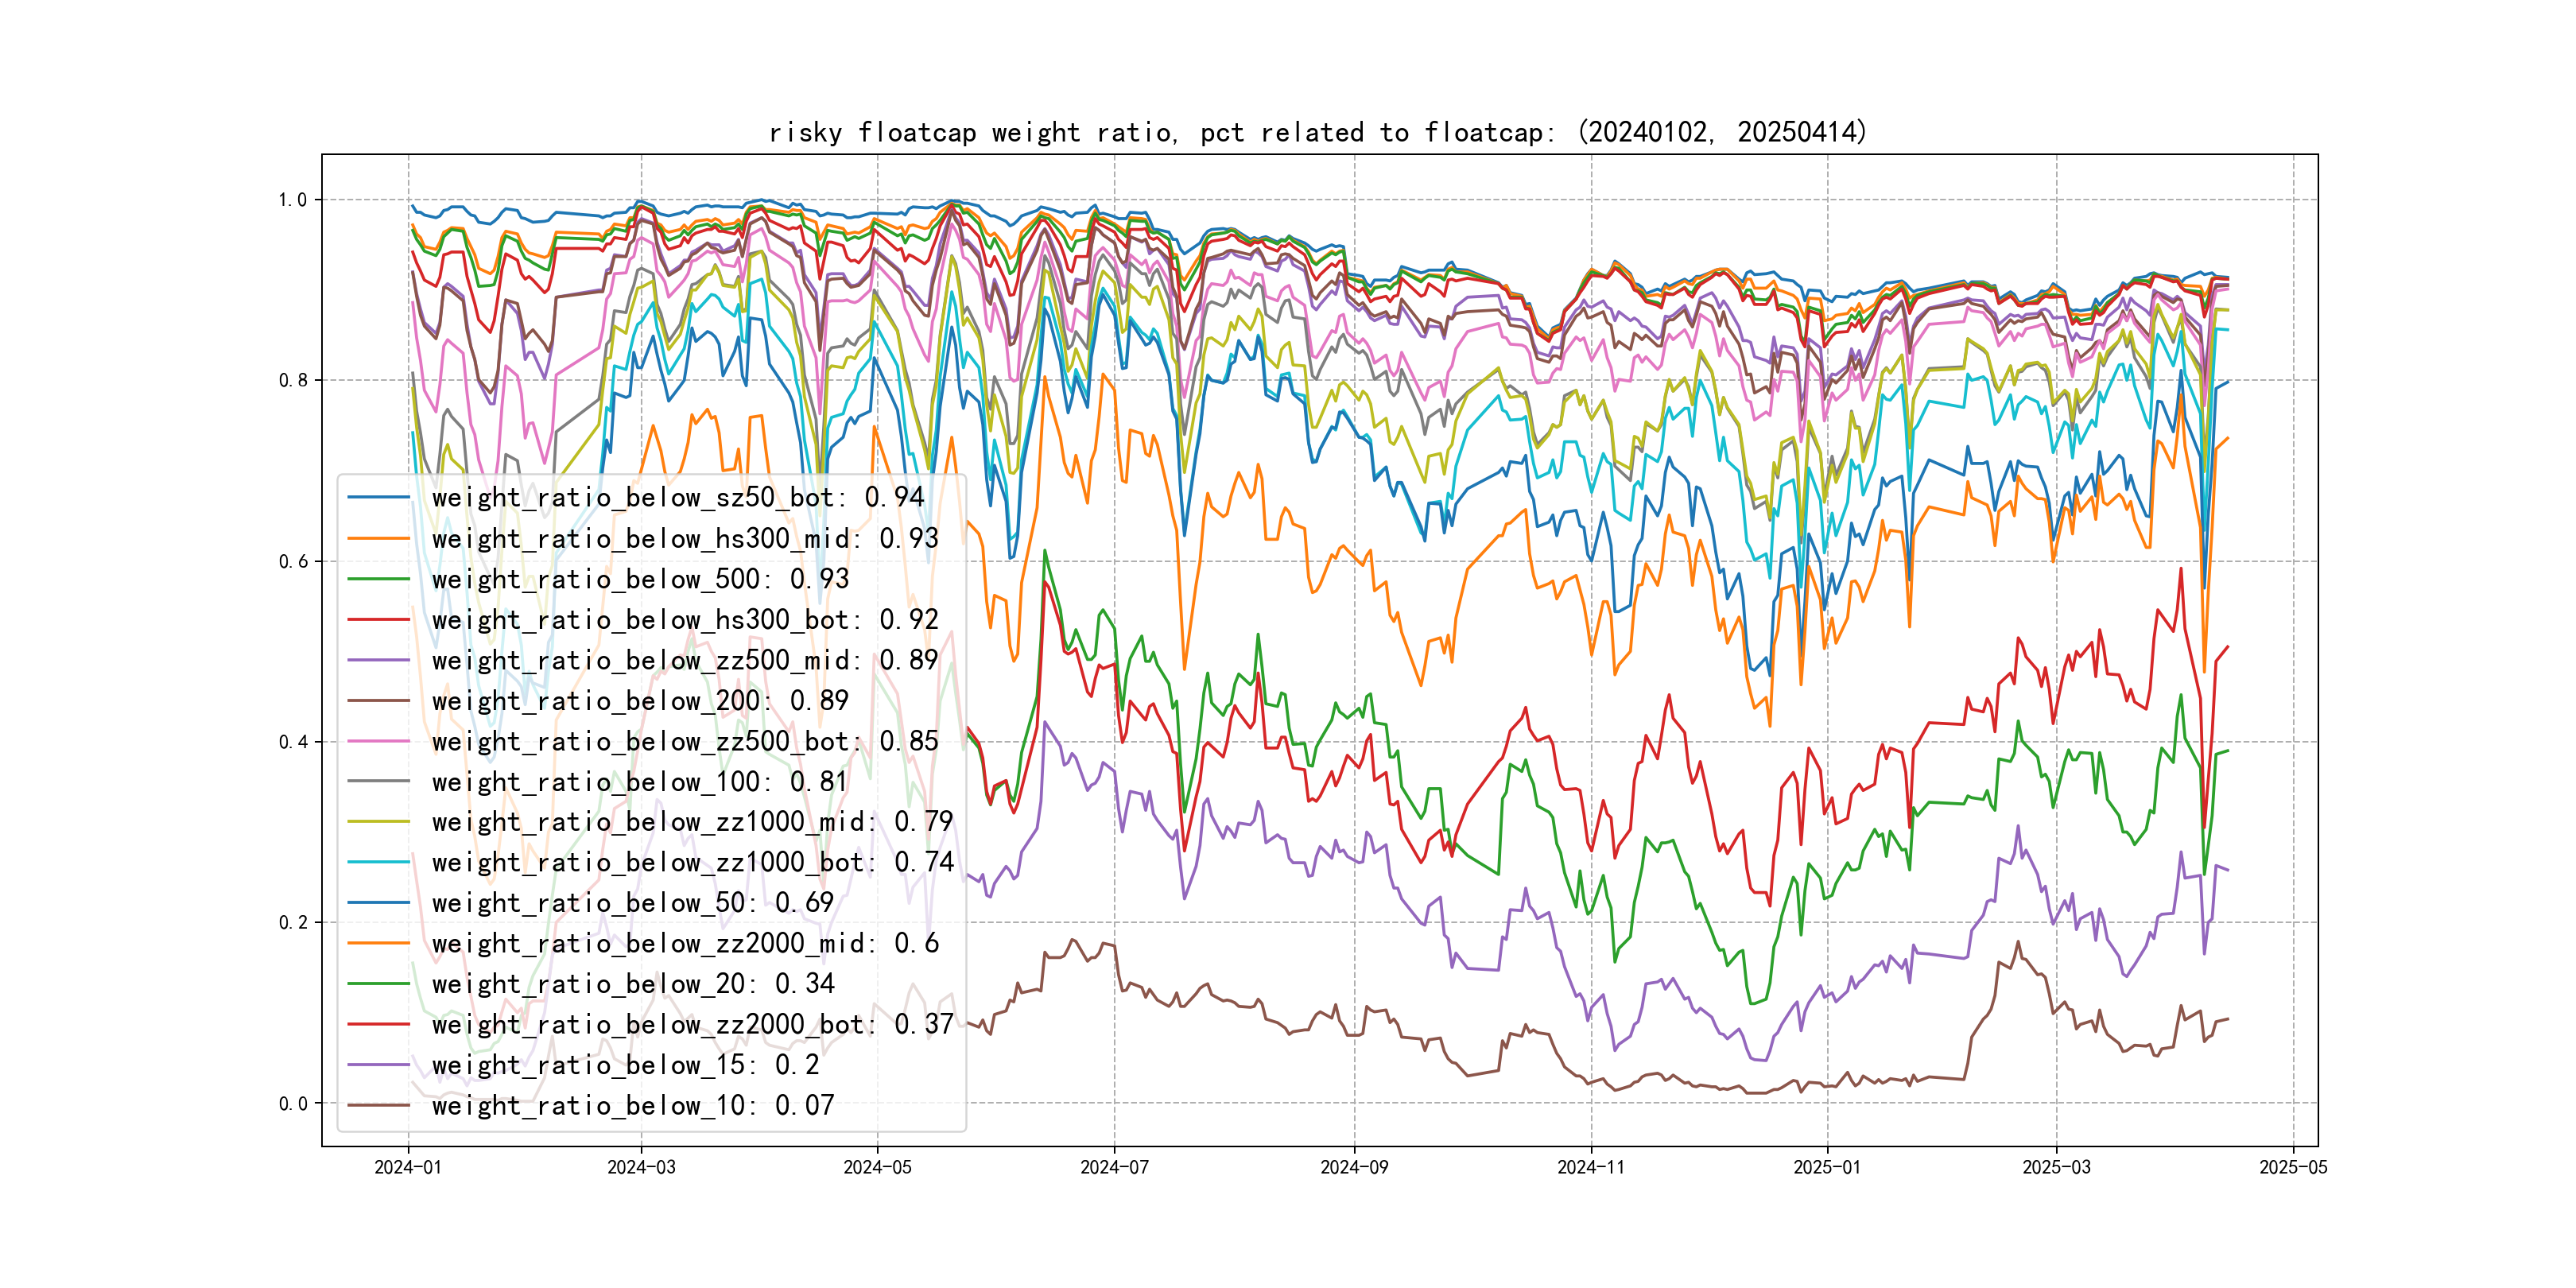2576x1288 pixels.
Task: Click y-axis tick label 1.0
Action: [x=293, y=200]
